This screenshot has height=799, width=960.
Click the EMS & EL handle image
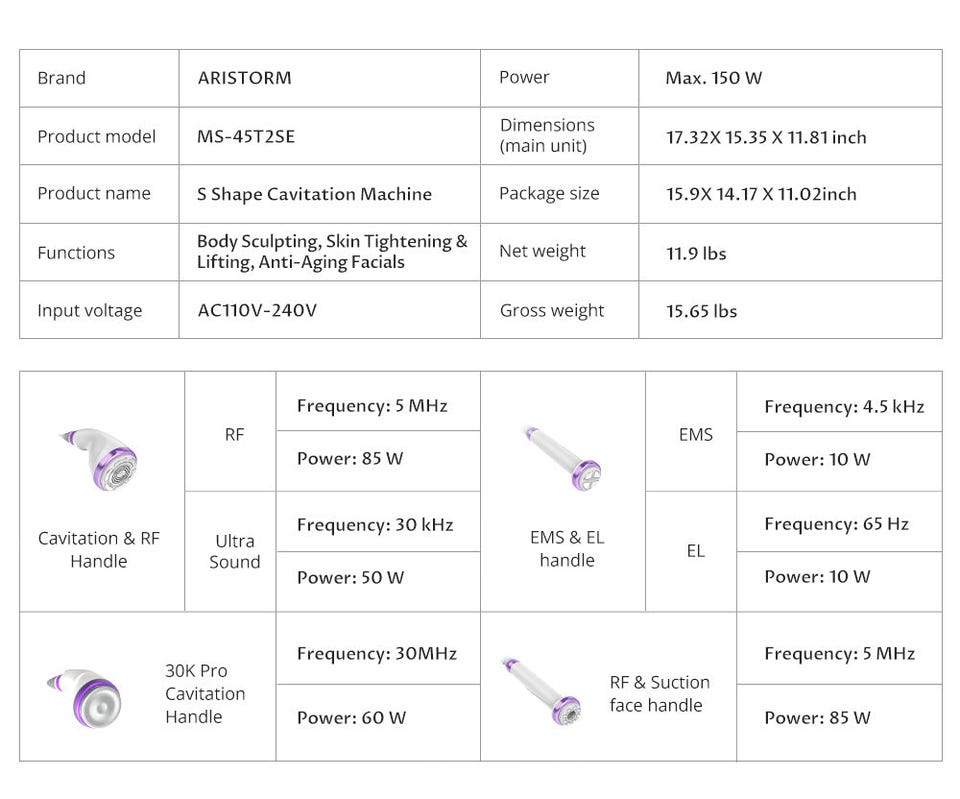(565, 457)
